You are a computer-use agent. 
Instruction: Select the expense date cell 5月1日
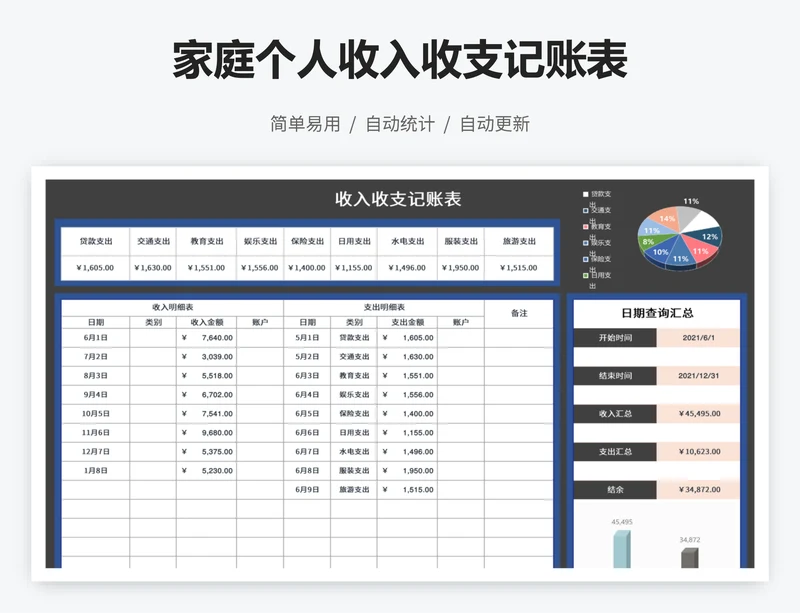[x=307, y=338]
